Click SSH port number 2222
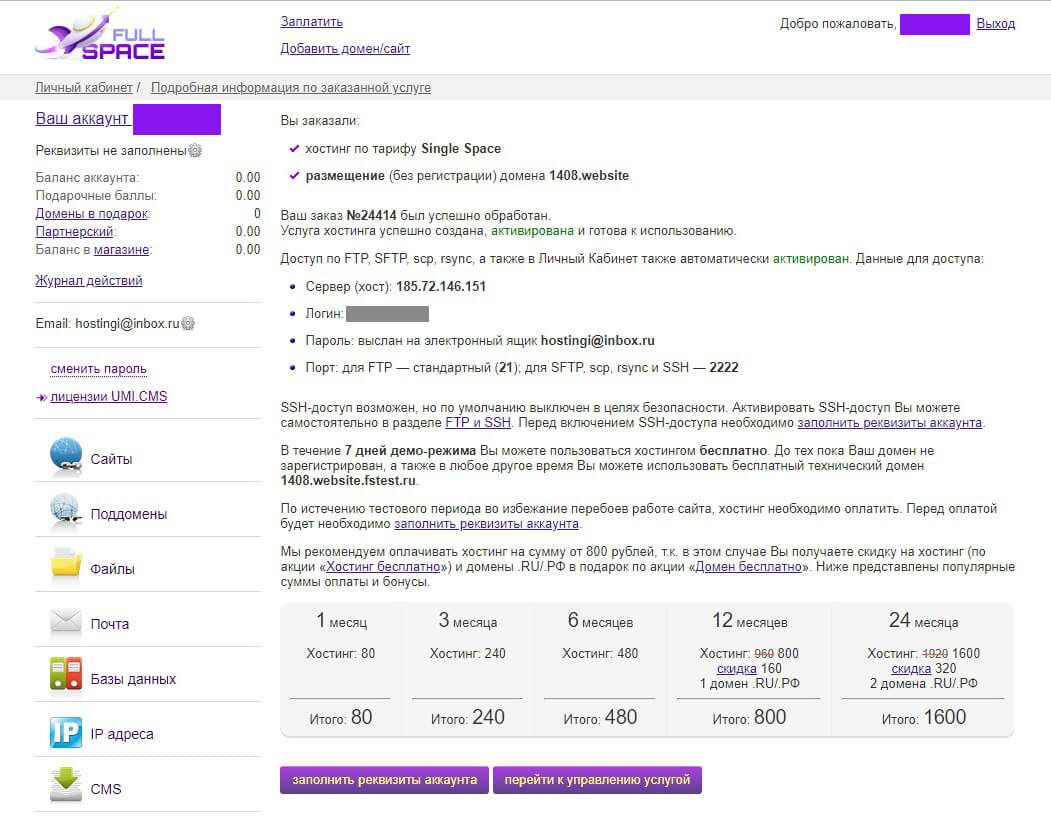Viewport: 1051px width, 818px height. pyautogui.click(x=724, y=367)
